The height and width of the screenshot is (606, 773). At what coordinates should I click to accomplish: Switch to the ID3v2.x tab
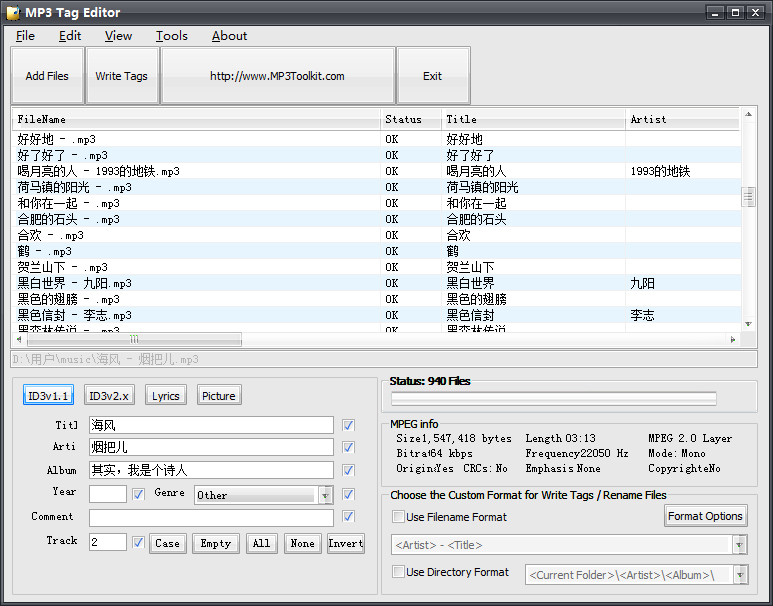tap(107, 396)
